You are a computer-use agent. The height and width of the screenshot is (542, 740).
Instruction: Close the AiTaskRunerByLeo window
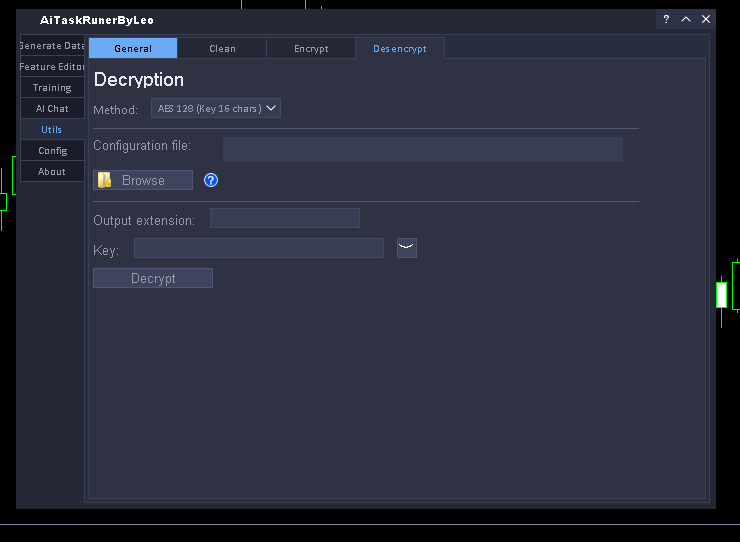click(x=706, y=19)
